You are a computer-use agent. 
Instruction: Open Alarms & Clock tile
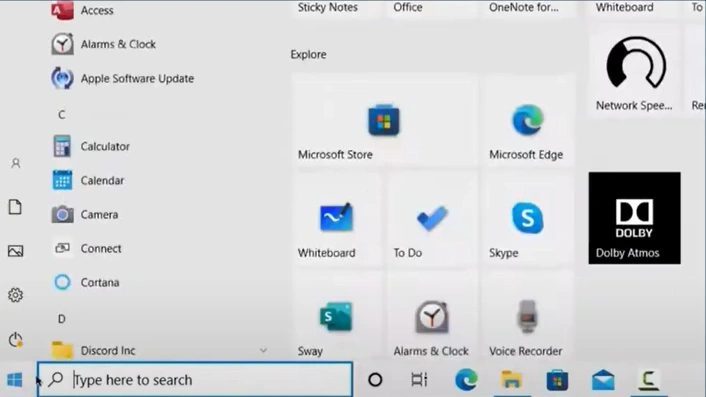click(432, 316)
